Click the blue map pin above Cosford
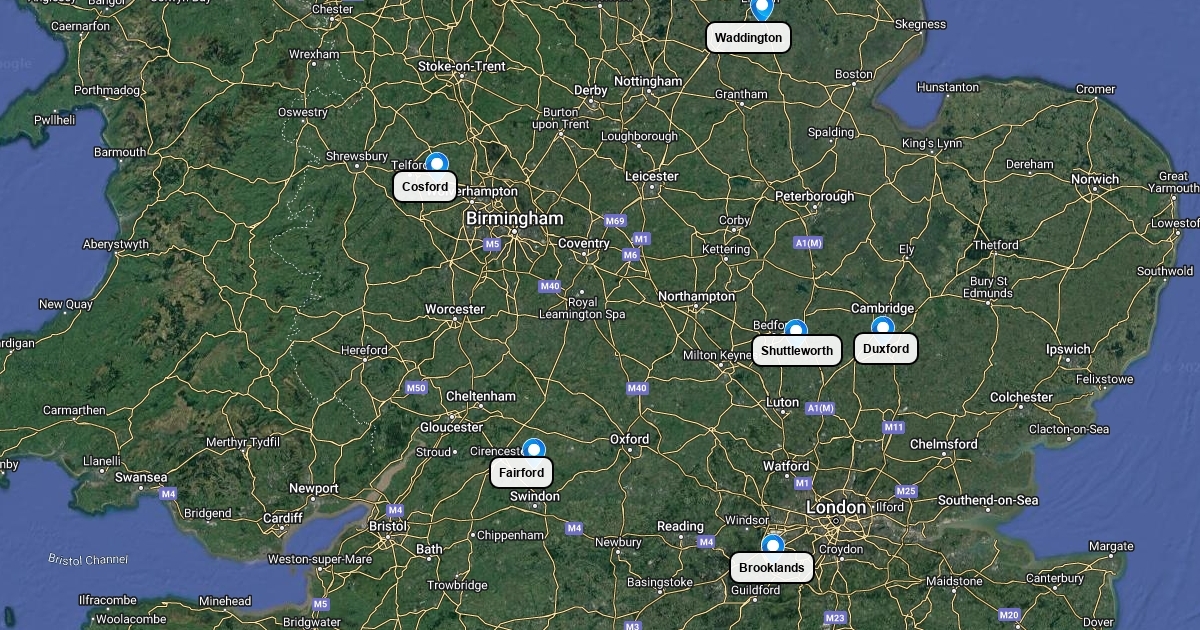Viewport: 1200px width, 630px height. pyautogui.click(x=436, y=163)
